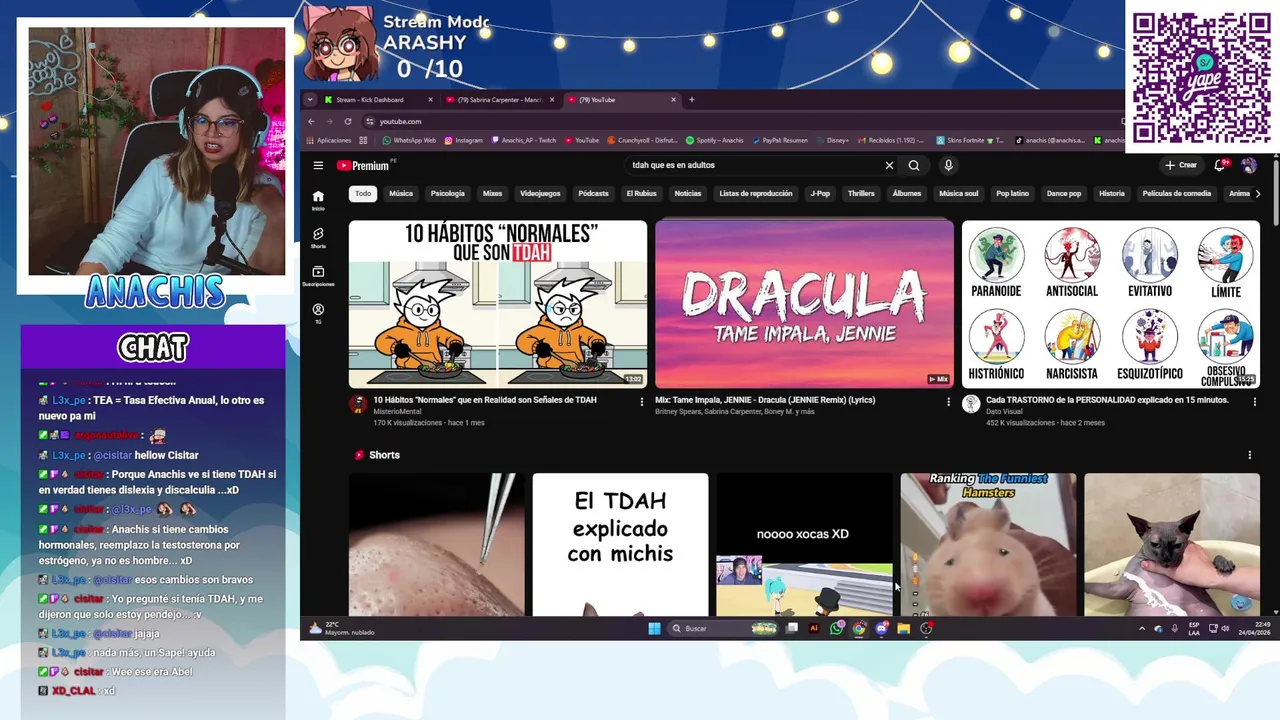This screenshot has width=1280, height=720.
Task: Open the Tú profile sidebar icon
Action: [318, 314]
